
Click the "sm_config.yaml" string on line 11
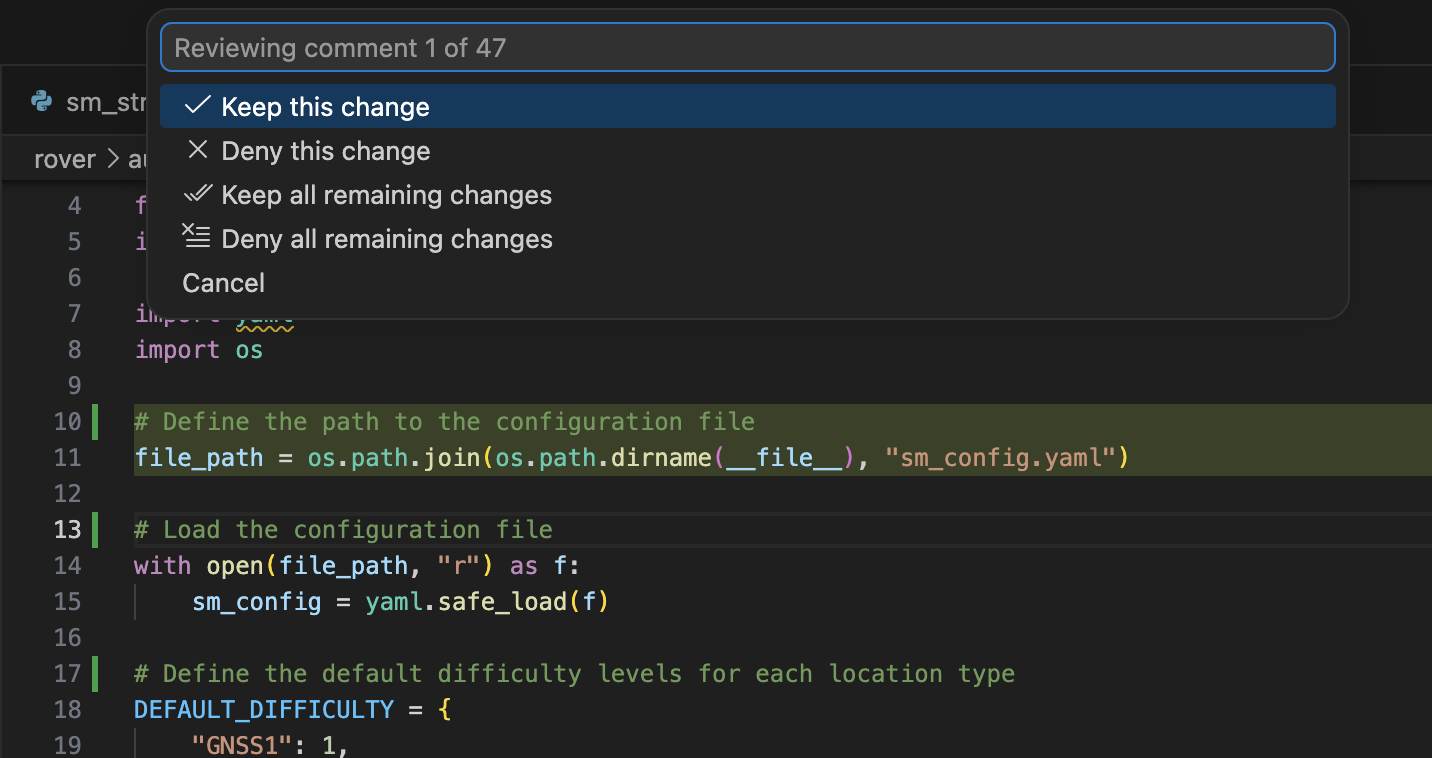(x=1001, y=458)
